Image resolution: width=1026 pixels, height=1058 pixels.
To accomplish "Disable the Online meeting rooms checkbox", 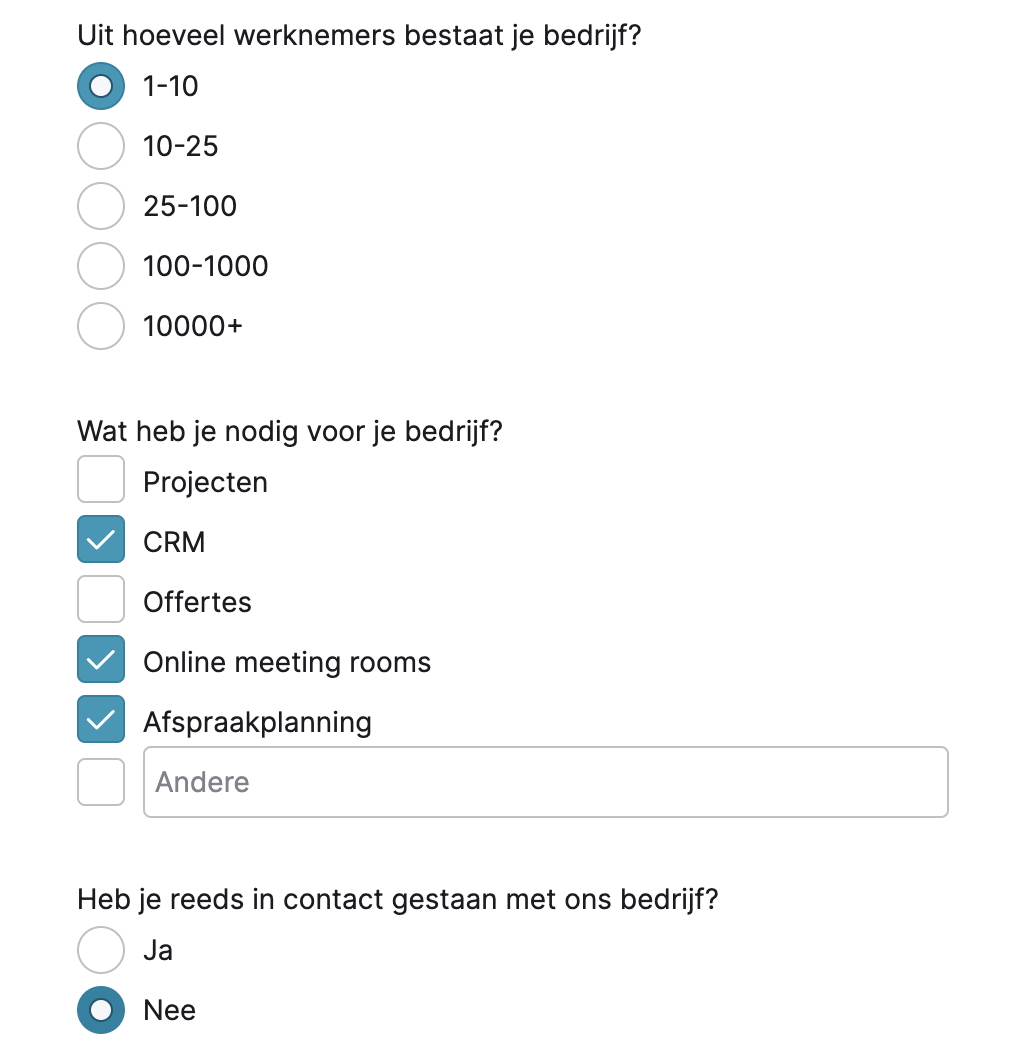I will coord(101,660).
